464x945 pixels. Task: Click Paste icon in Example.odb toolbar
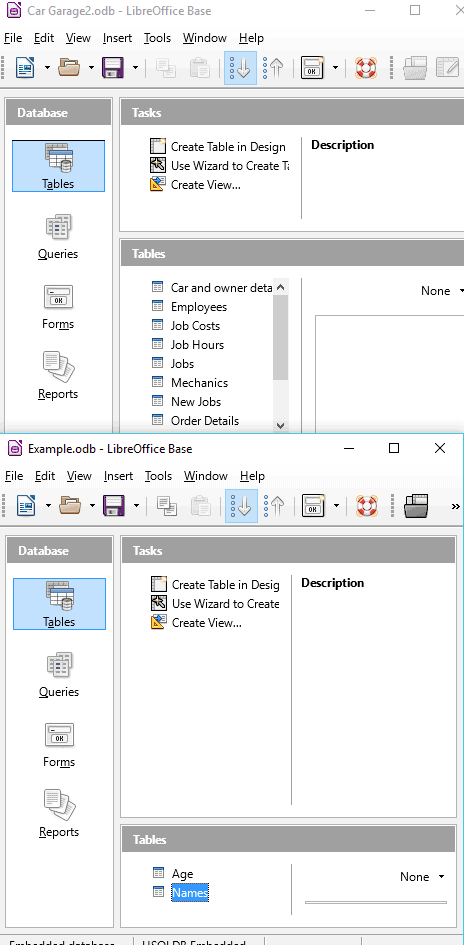click(201, 506)
